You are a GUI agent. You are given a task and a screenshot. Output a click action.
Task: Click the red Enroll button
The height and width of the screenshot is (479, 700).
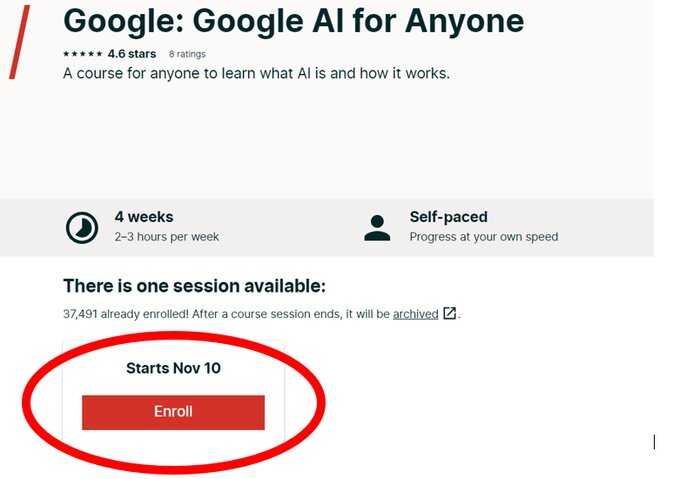pos(173,412)
